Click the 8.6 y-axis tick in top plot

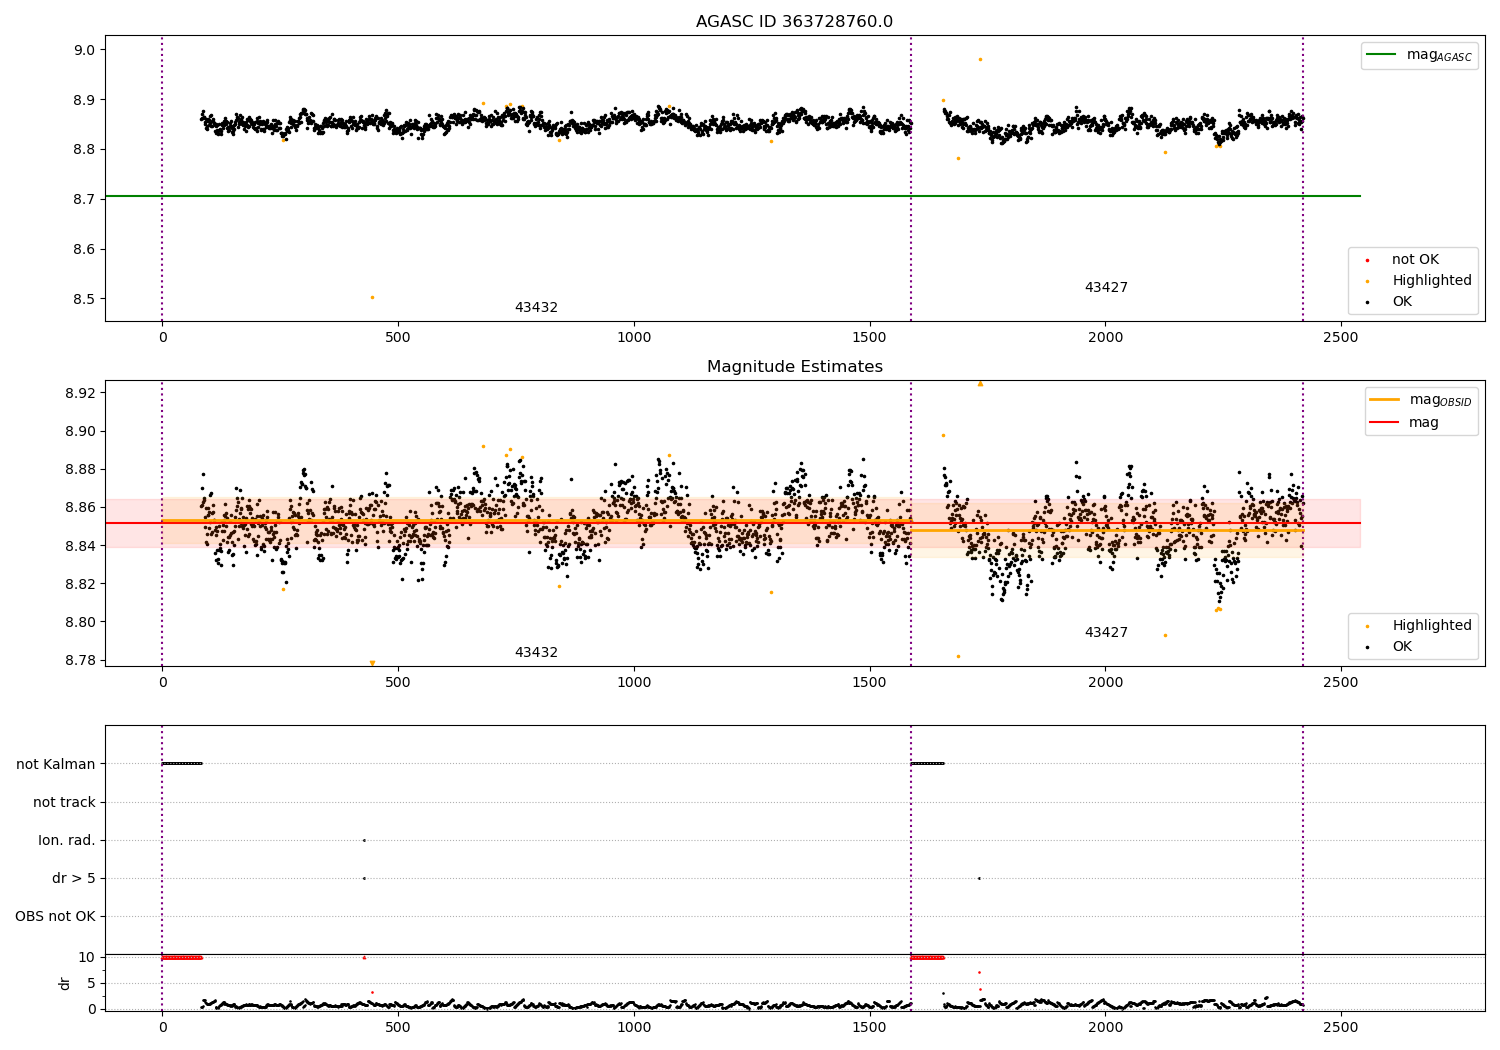pos(85,250)
